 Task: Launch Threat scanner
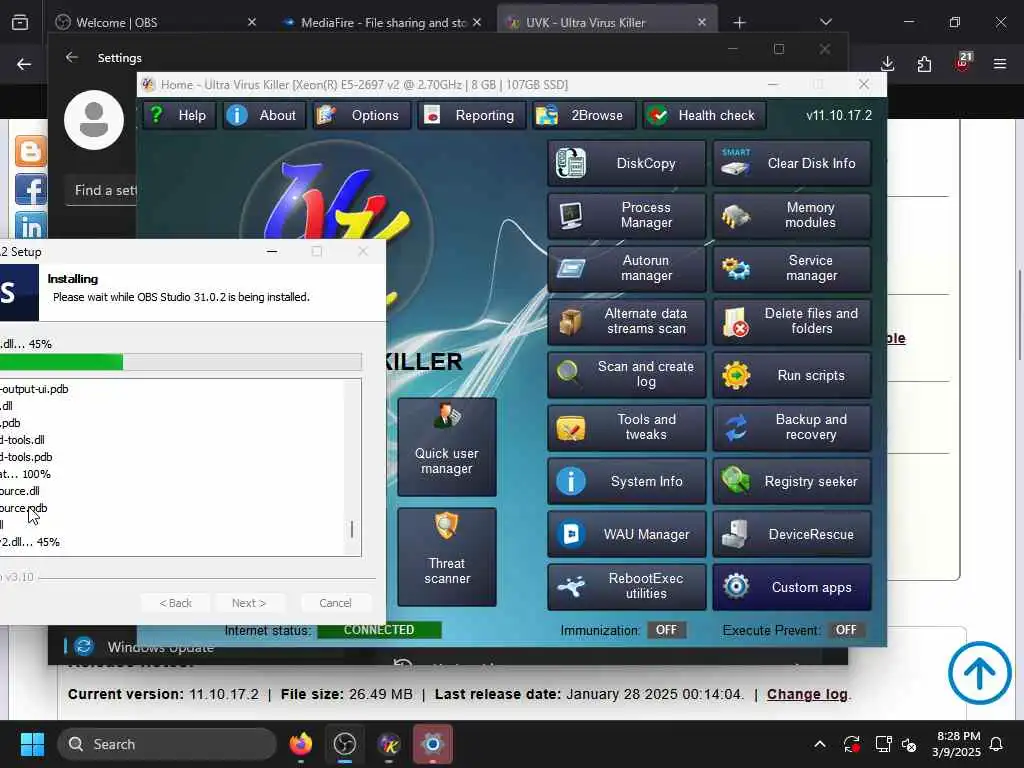point(447,557)
